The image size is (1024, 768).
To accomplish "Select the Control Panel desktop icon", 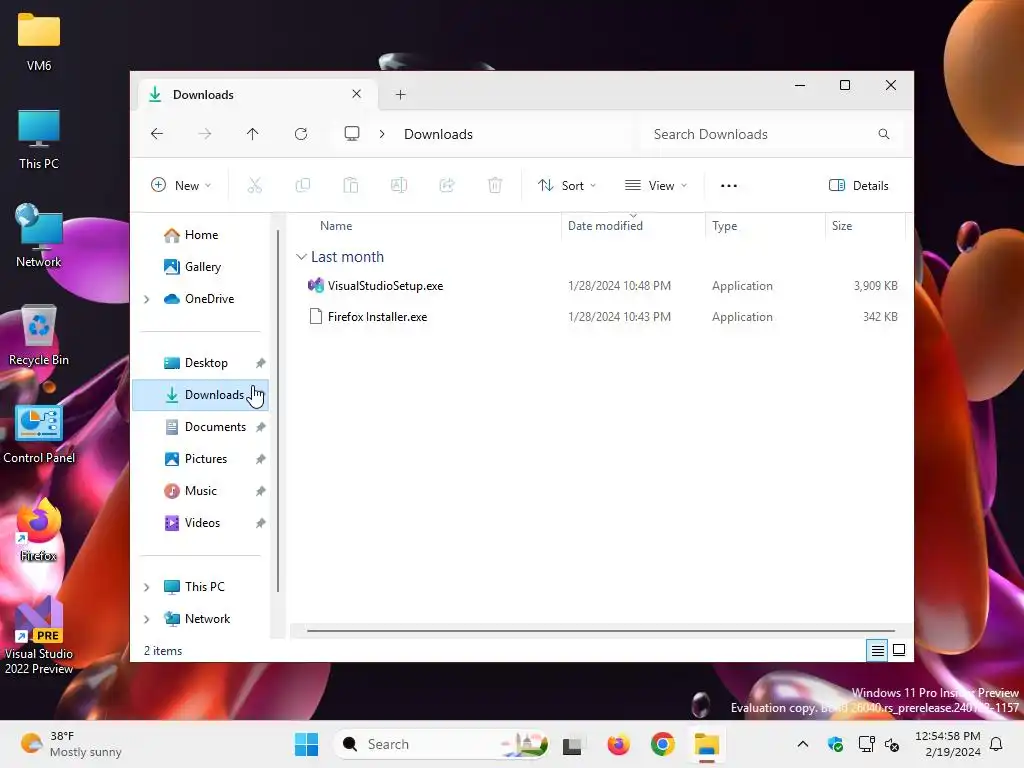I will [39, 434].
